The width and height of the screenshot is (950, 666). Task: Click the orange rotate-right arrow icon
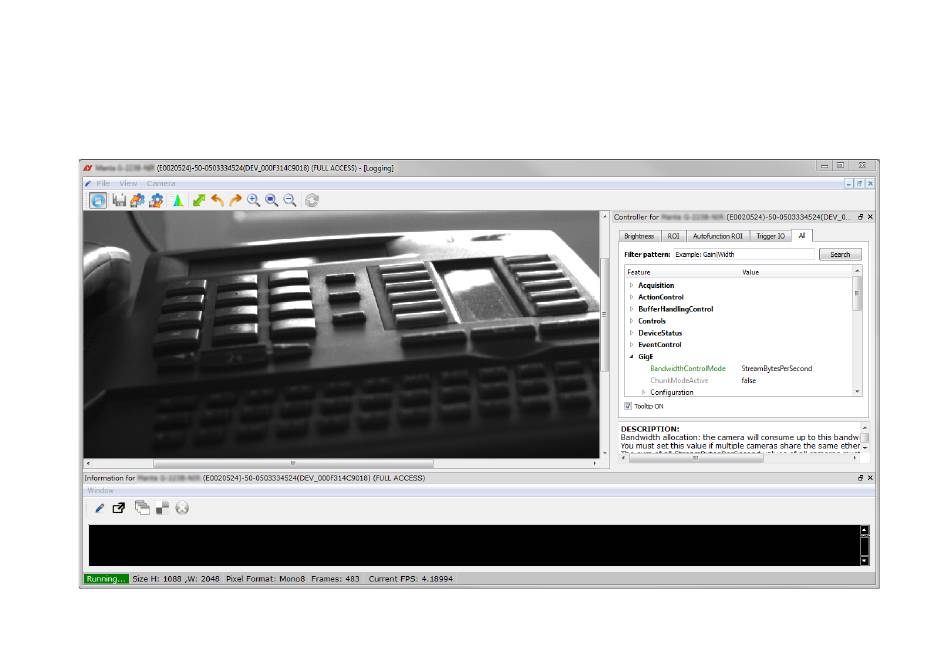(235, 201)
